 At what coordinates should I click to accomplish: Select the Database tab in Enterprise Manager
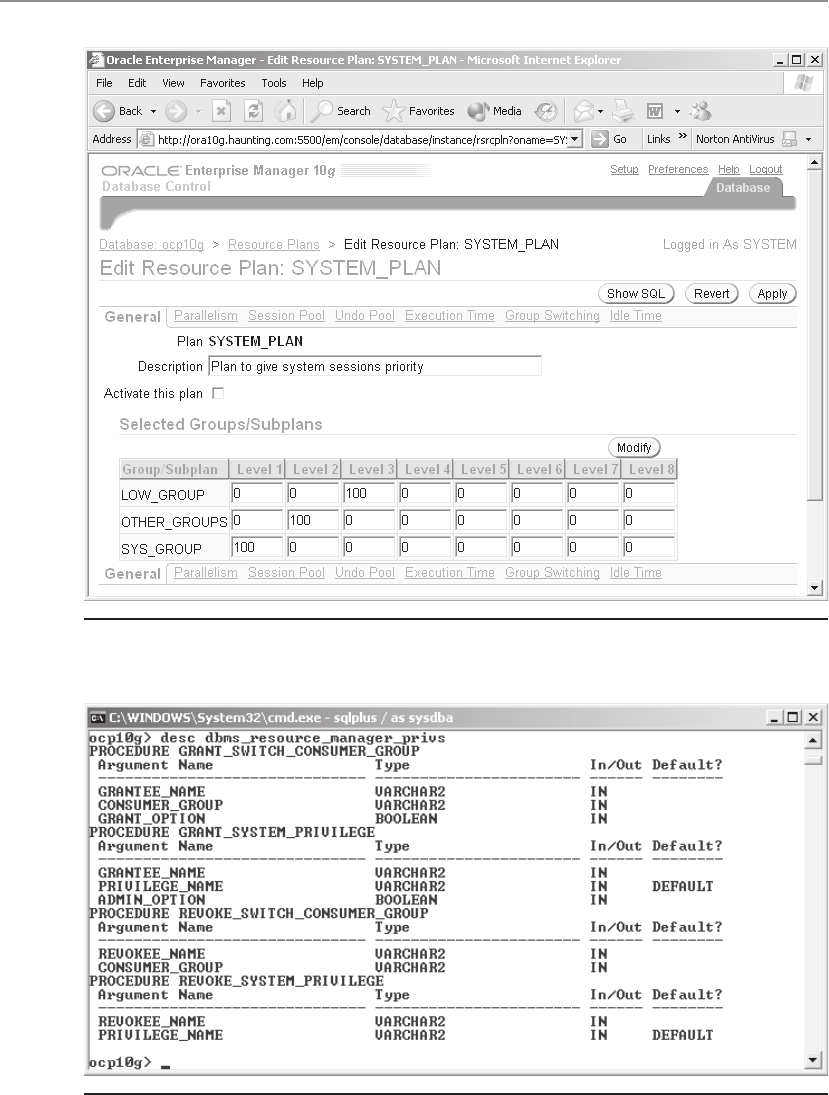click(x=742, y=188)
